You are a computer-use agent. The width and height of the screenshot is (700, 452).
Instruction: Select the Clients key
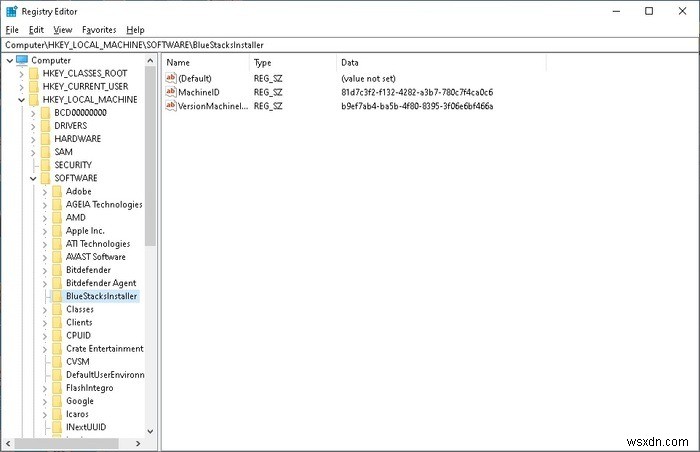[79, 322]
